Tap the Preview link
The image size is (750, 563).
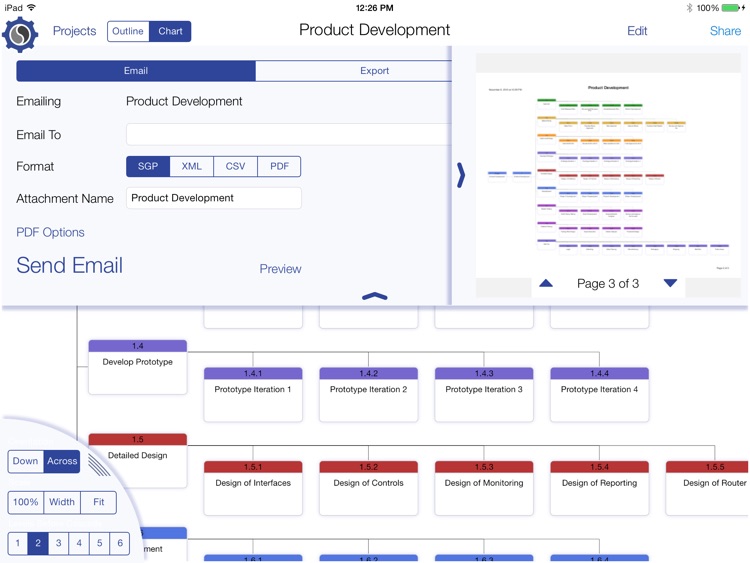[280, 269]
